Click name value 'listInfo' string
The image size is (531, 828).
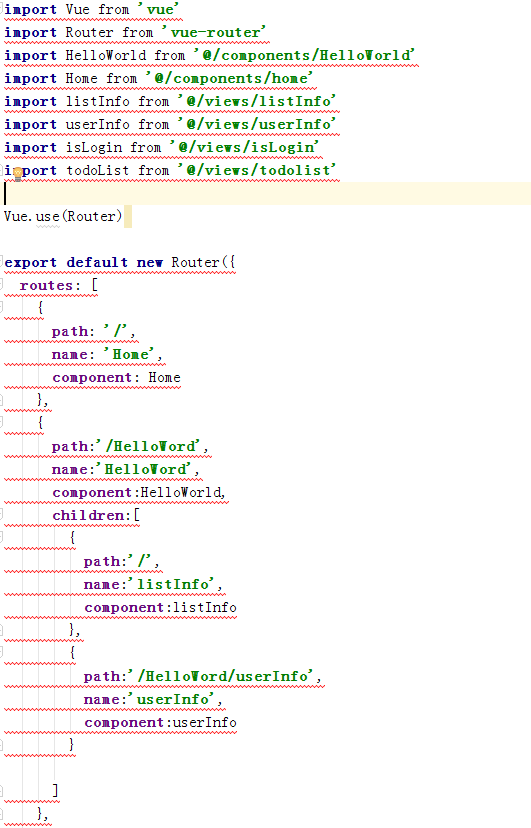point(172,585)
